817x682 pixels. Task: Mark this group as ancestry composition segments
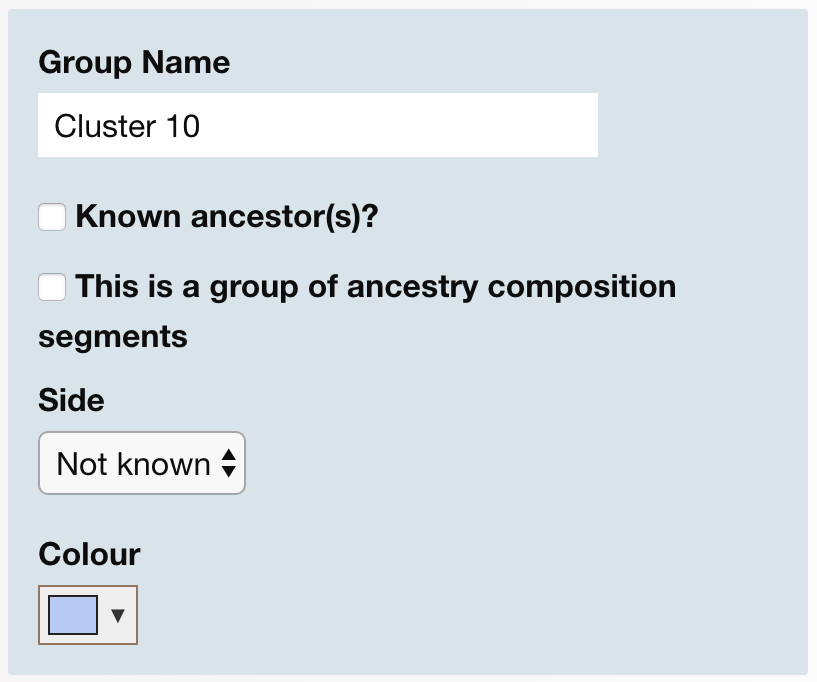(51, 287)
